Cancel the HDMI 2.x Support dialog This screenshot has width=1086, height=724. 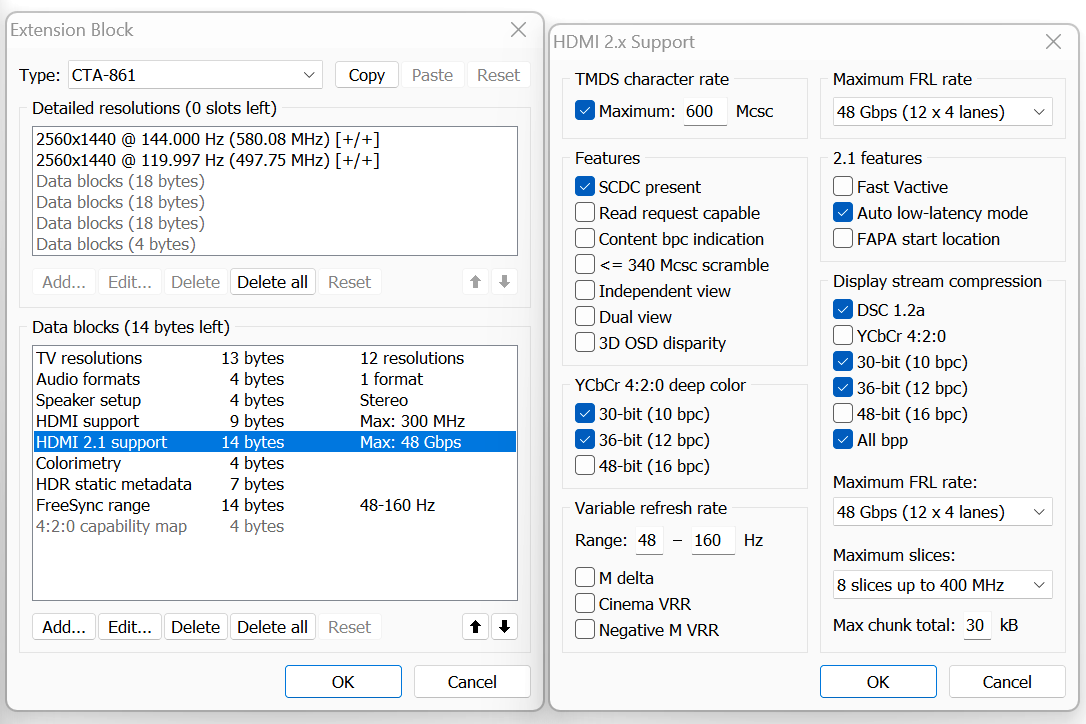(1007, 682)
